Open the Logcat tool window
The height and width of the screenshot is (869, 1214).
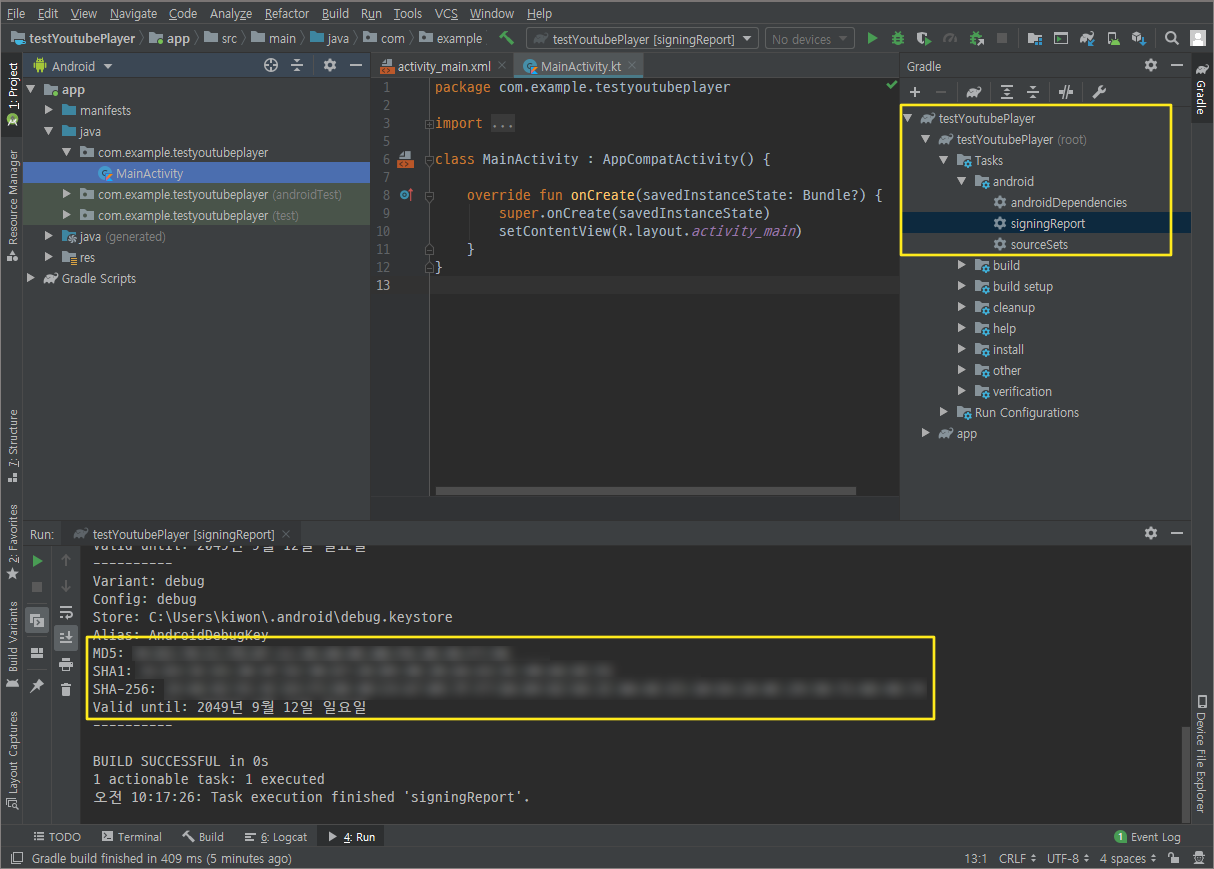tap(276, 836)
